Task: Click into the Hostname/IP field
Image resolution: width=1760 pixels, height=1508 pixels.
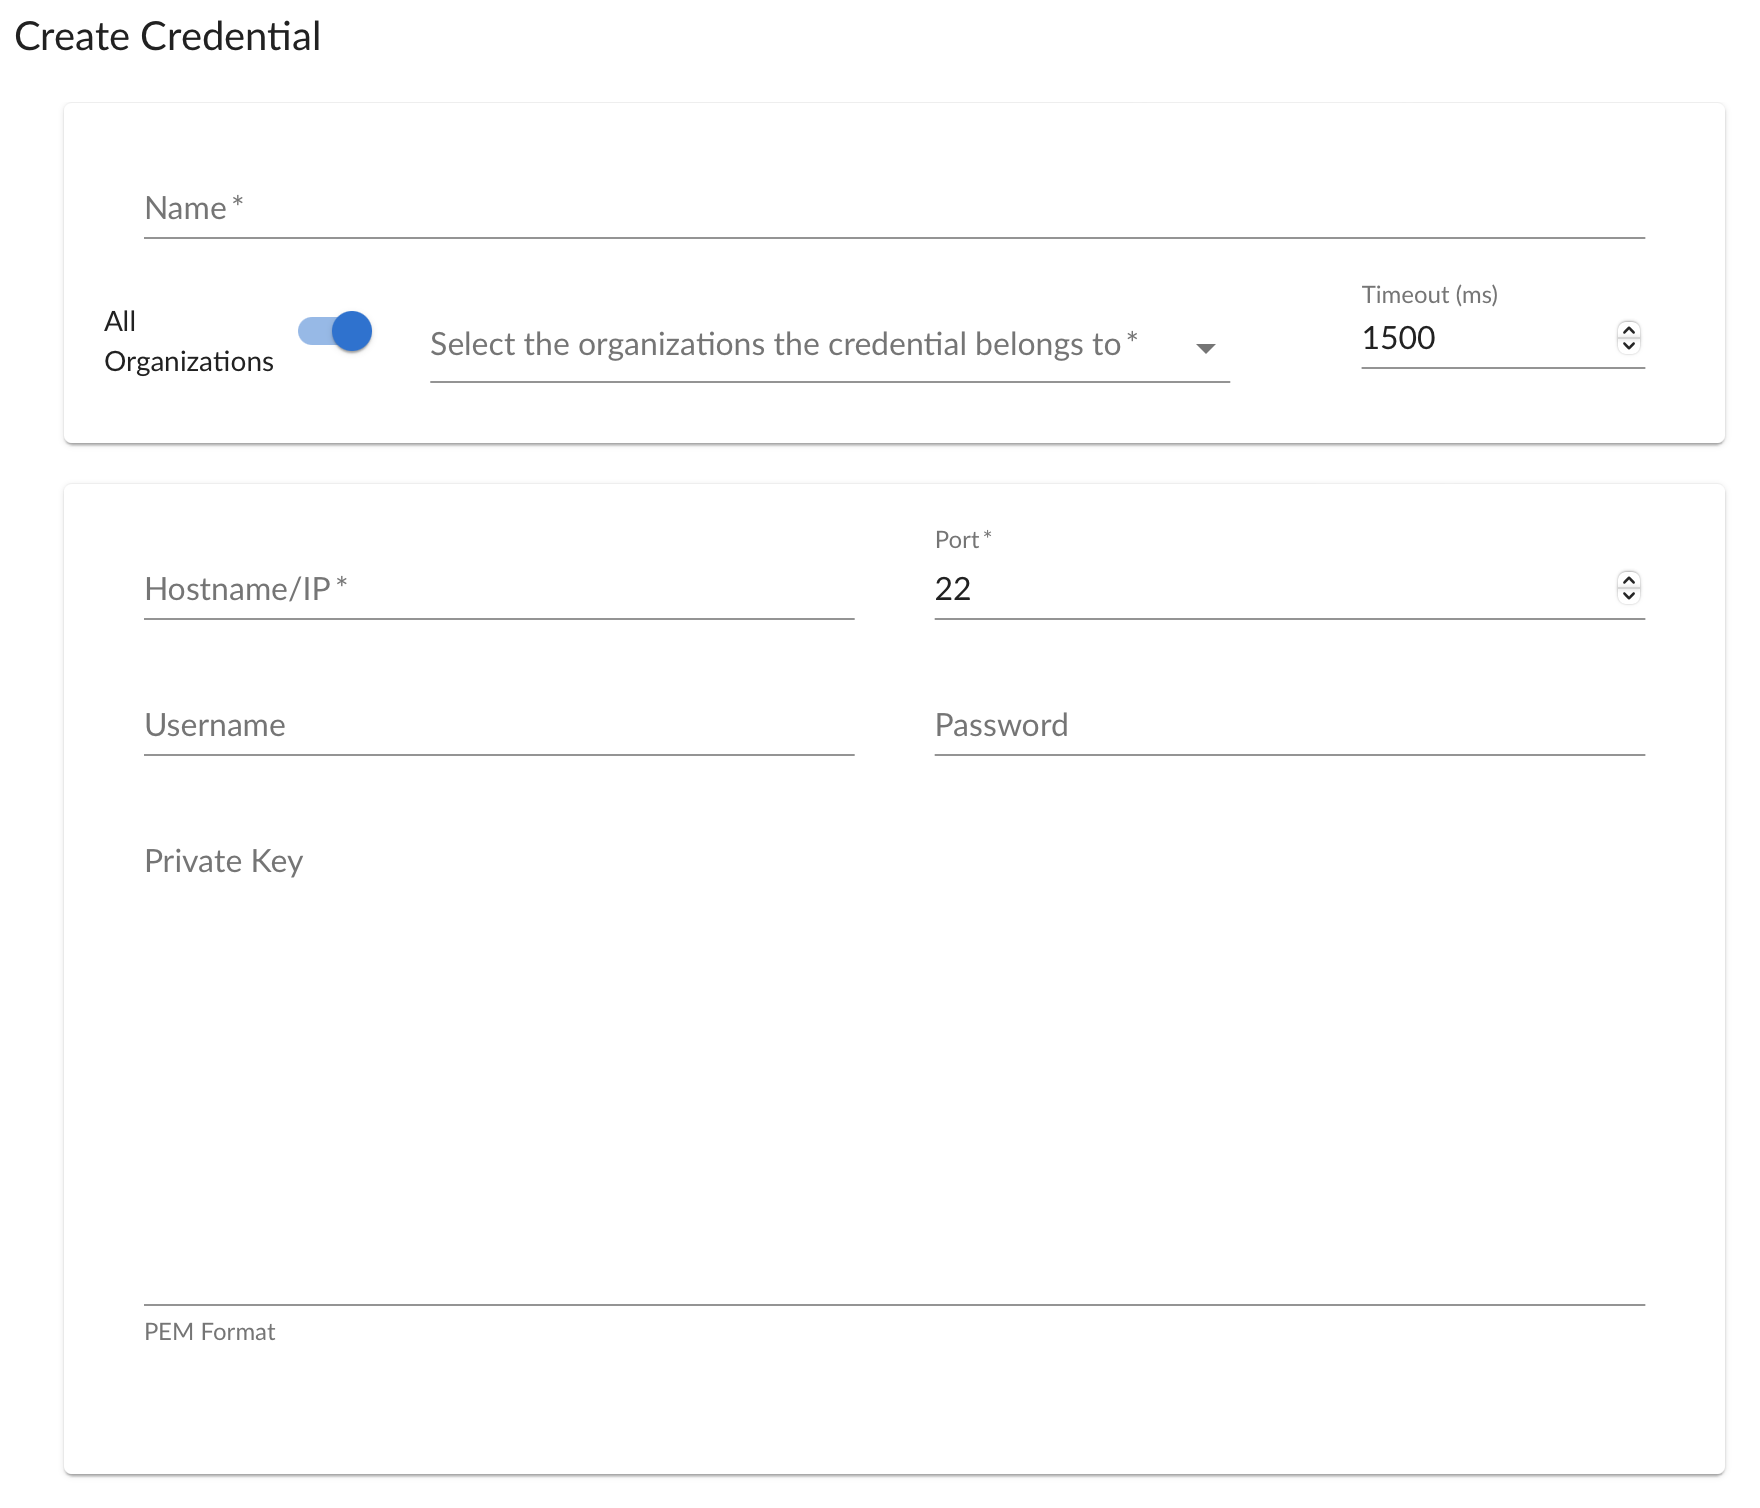Action: (x=498, y=589)
